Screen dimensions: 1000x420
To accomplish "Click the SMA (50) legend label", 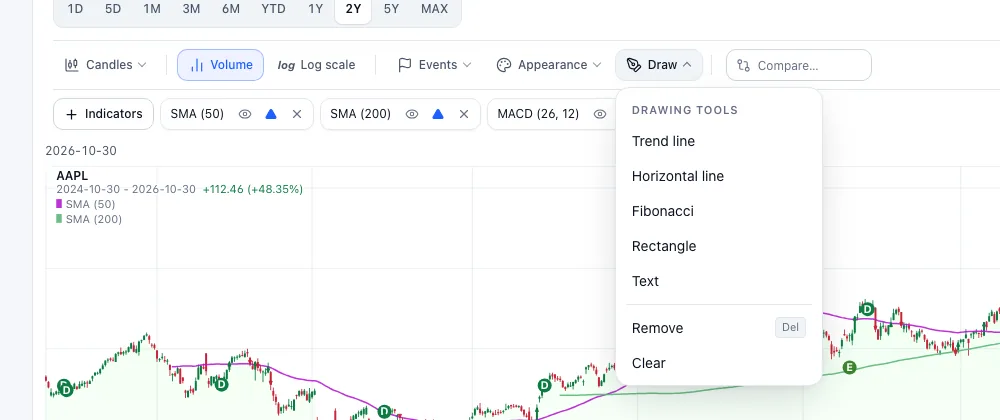I will tap(90, 205).
